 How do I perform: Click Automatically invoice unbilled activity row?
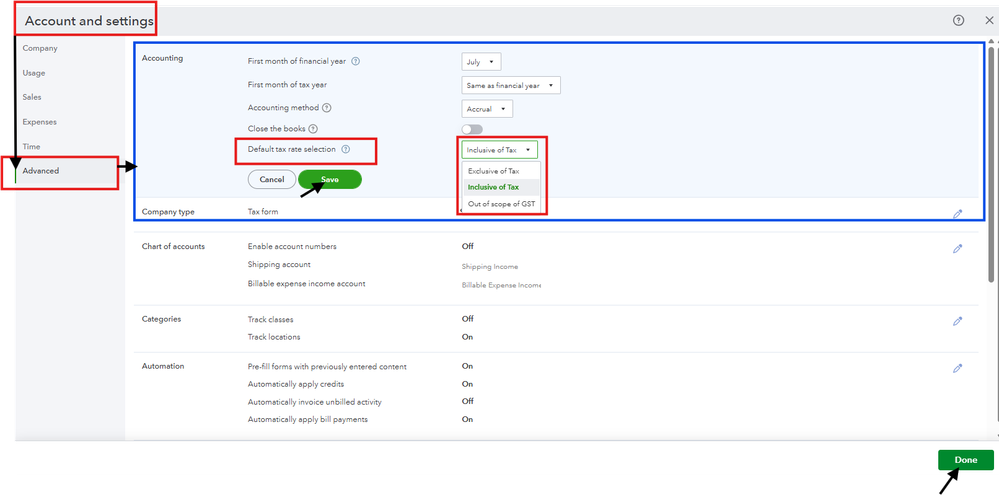click(x=315, y=402)
